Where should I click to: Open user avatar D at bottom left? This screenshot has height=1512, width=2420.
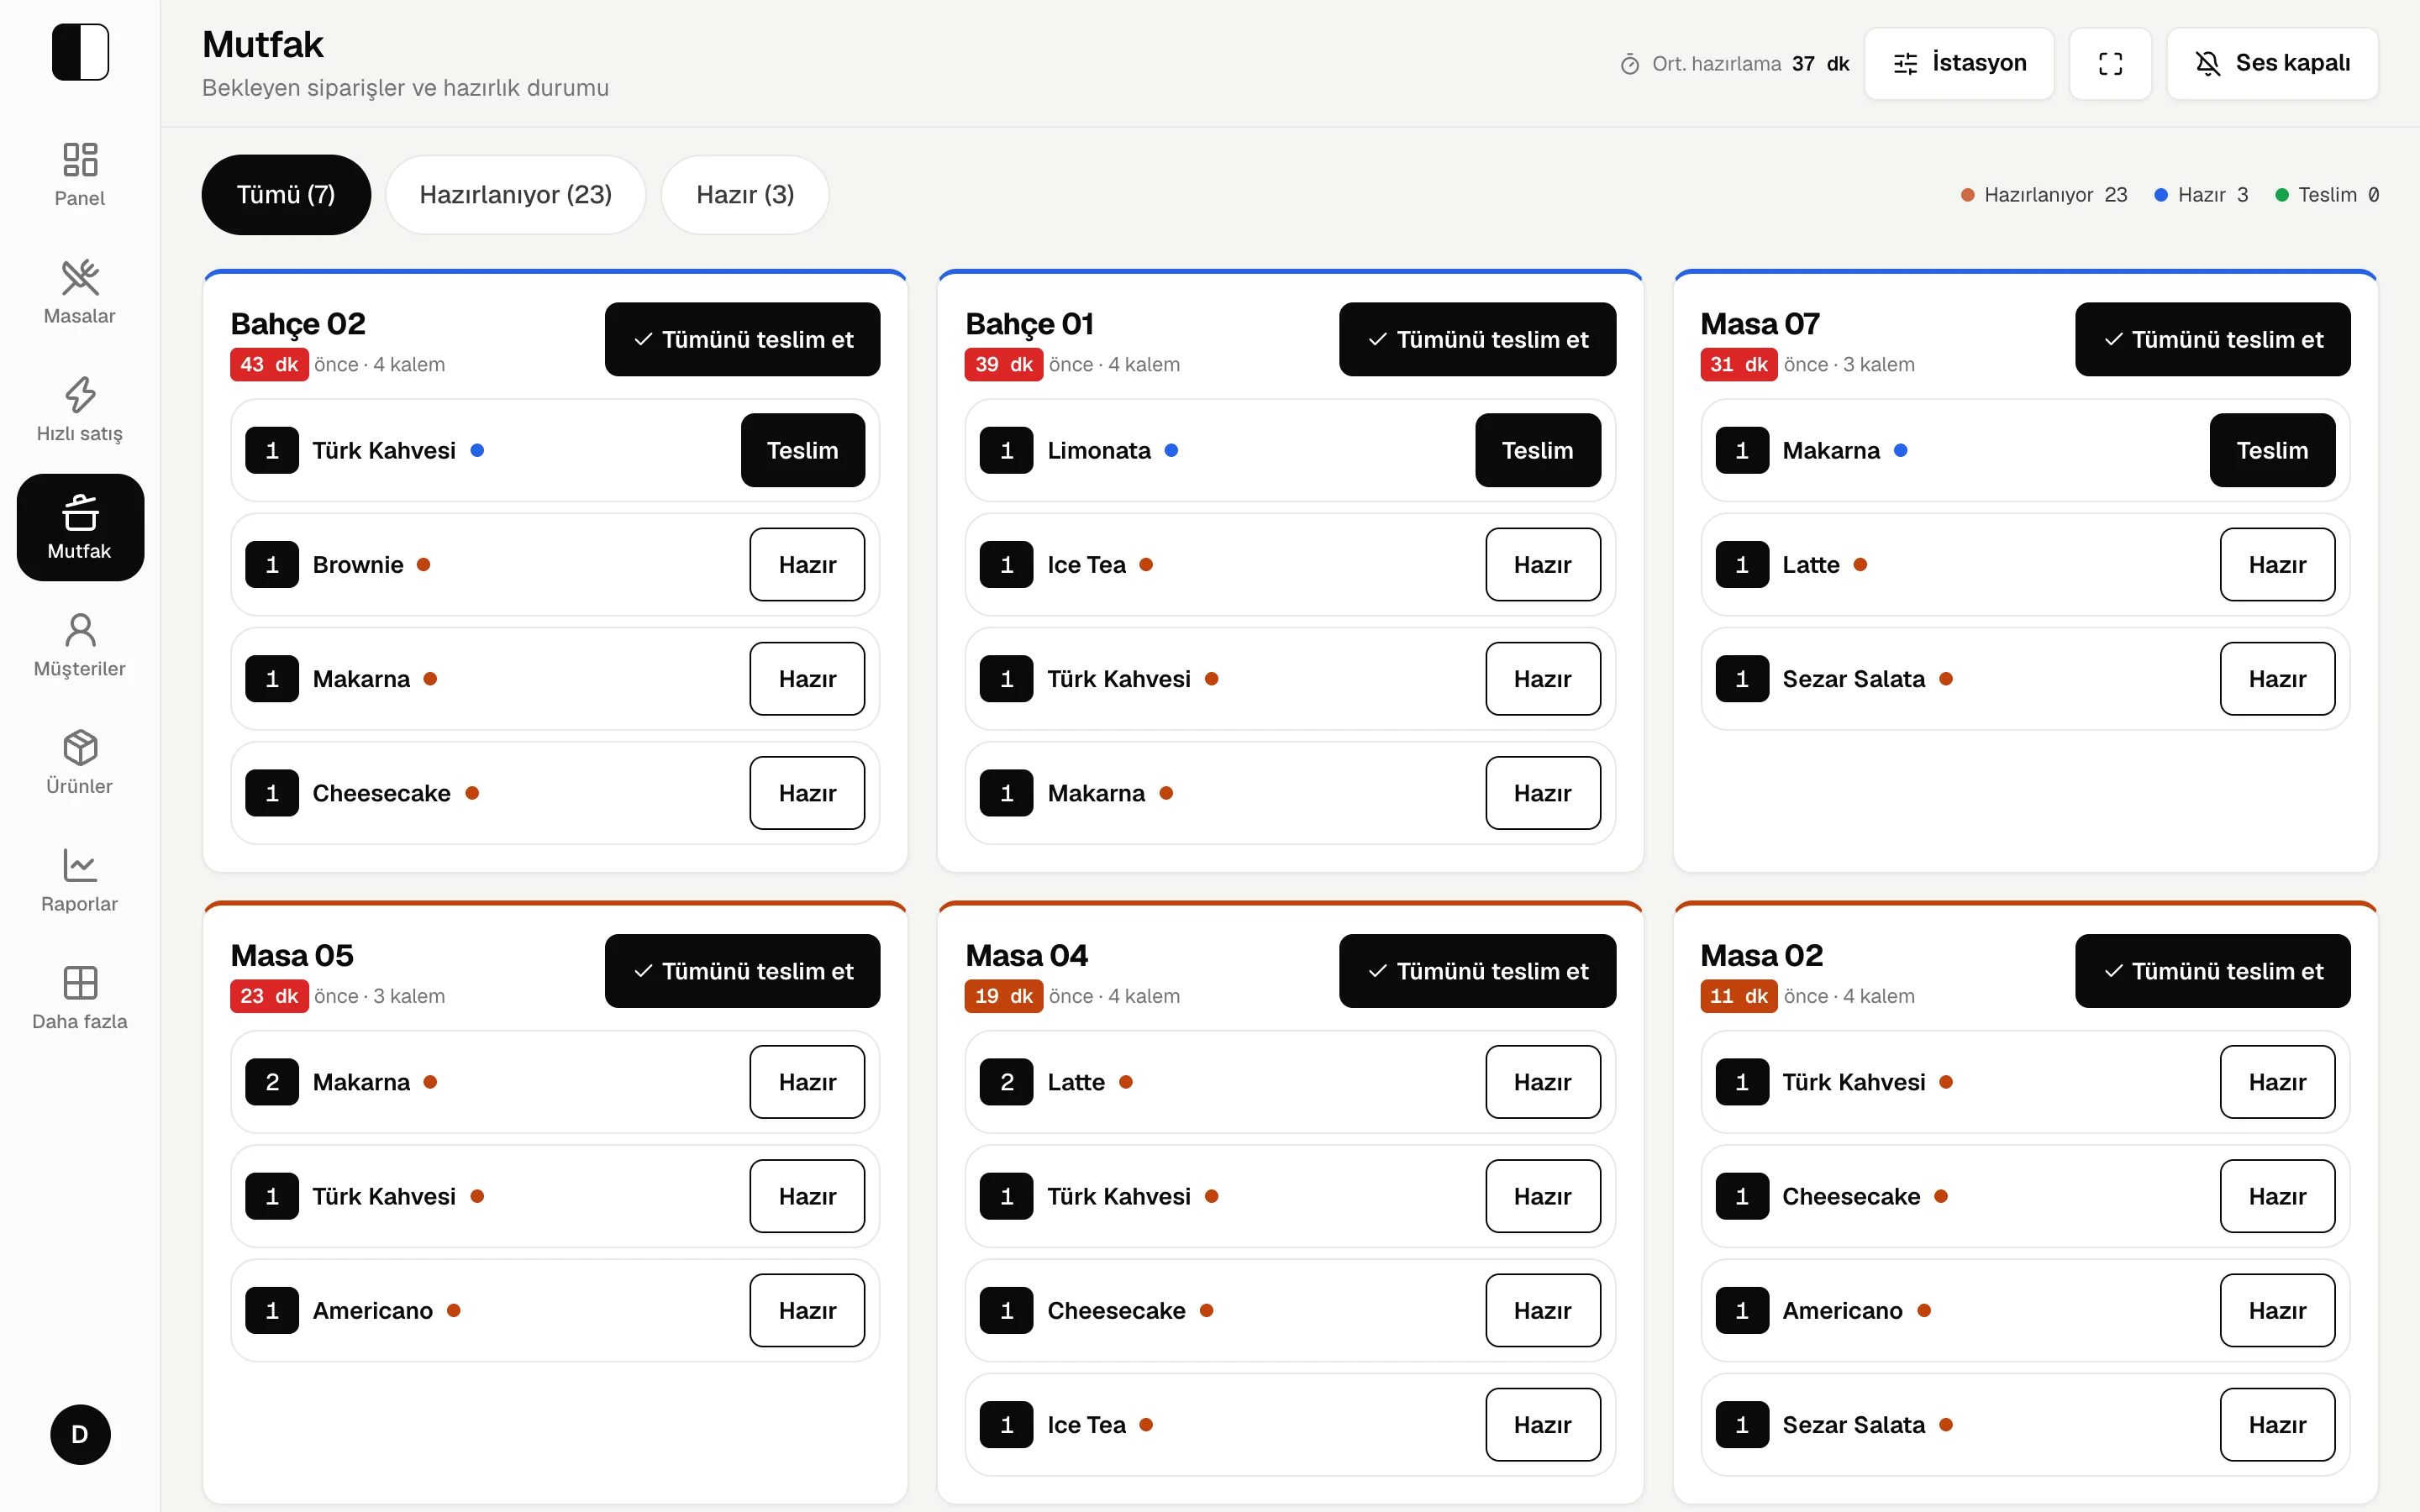[x=80, y=1434]
